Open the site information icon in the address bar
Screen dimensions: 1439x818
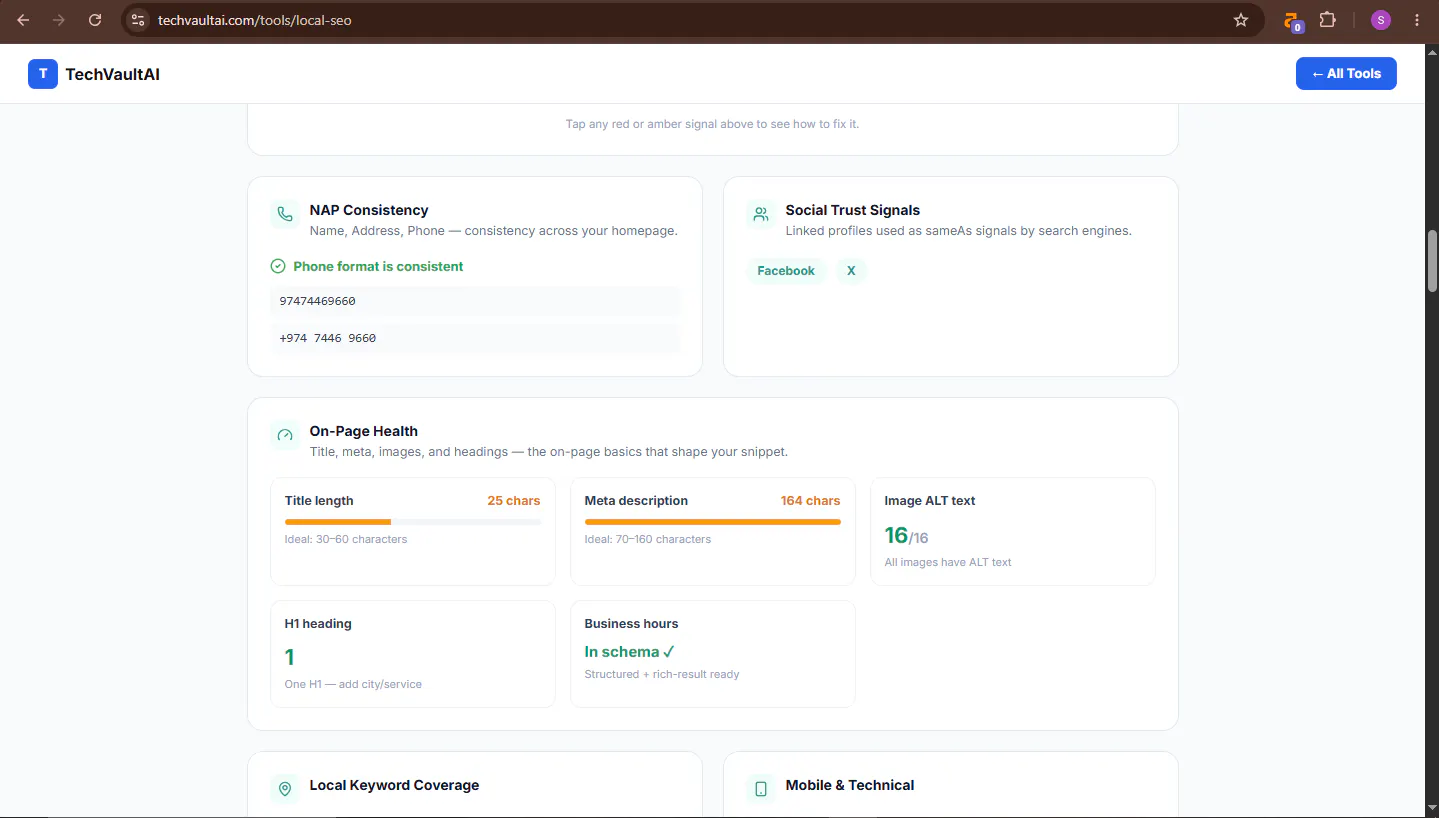click(x=139, y=20)
